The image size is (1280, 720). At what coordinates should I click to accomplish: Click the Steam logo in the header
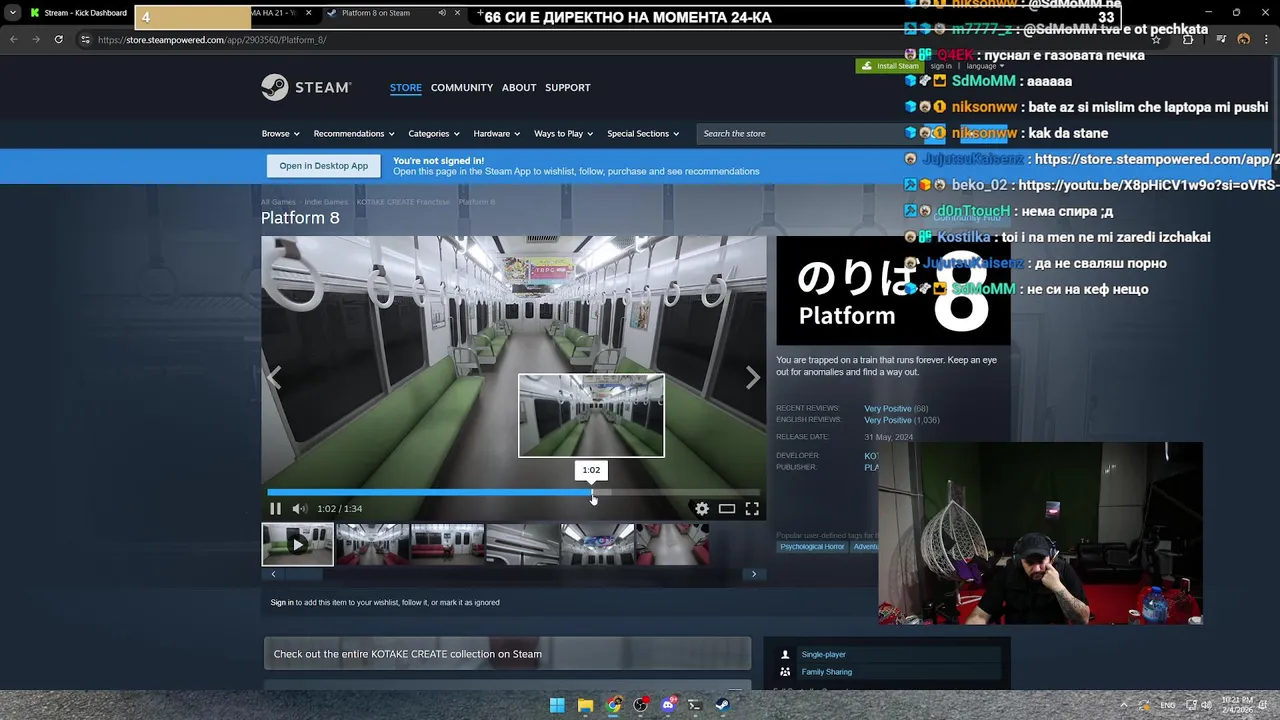306,87
